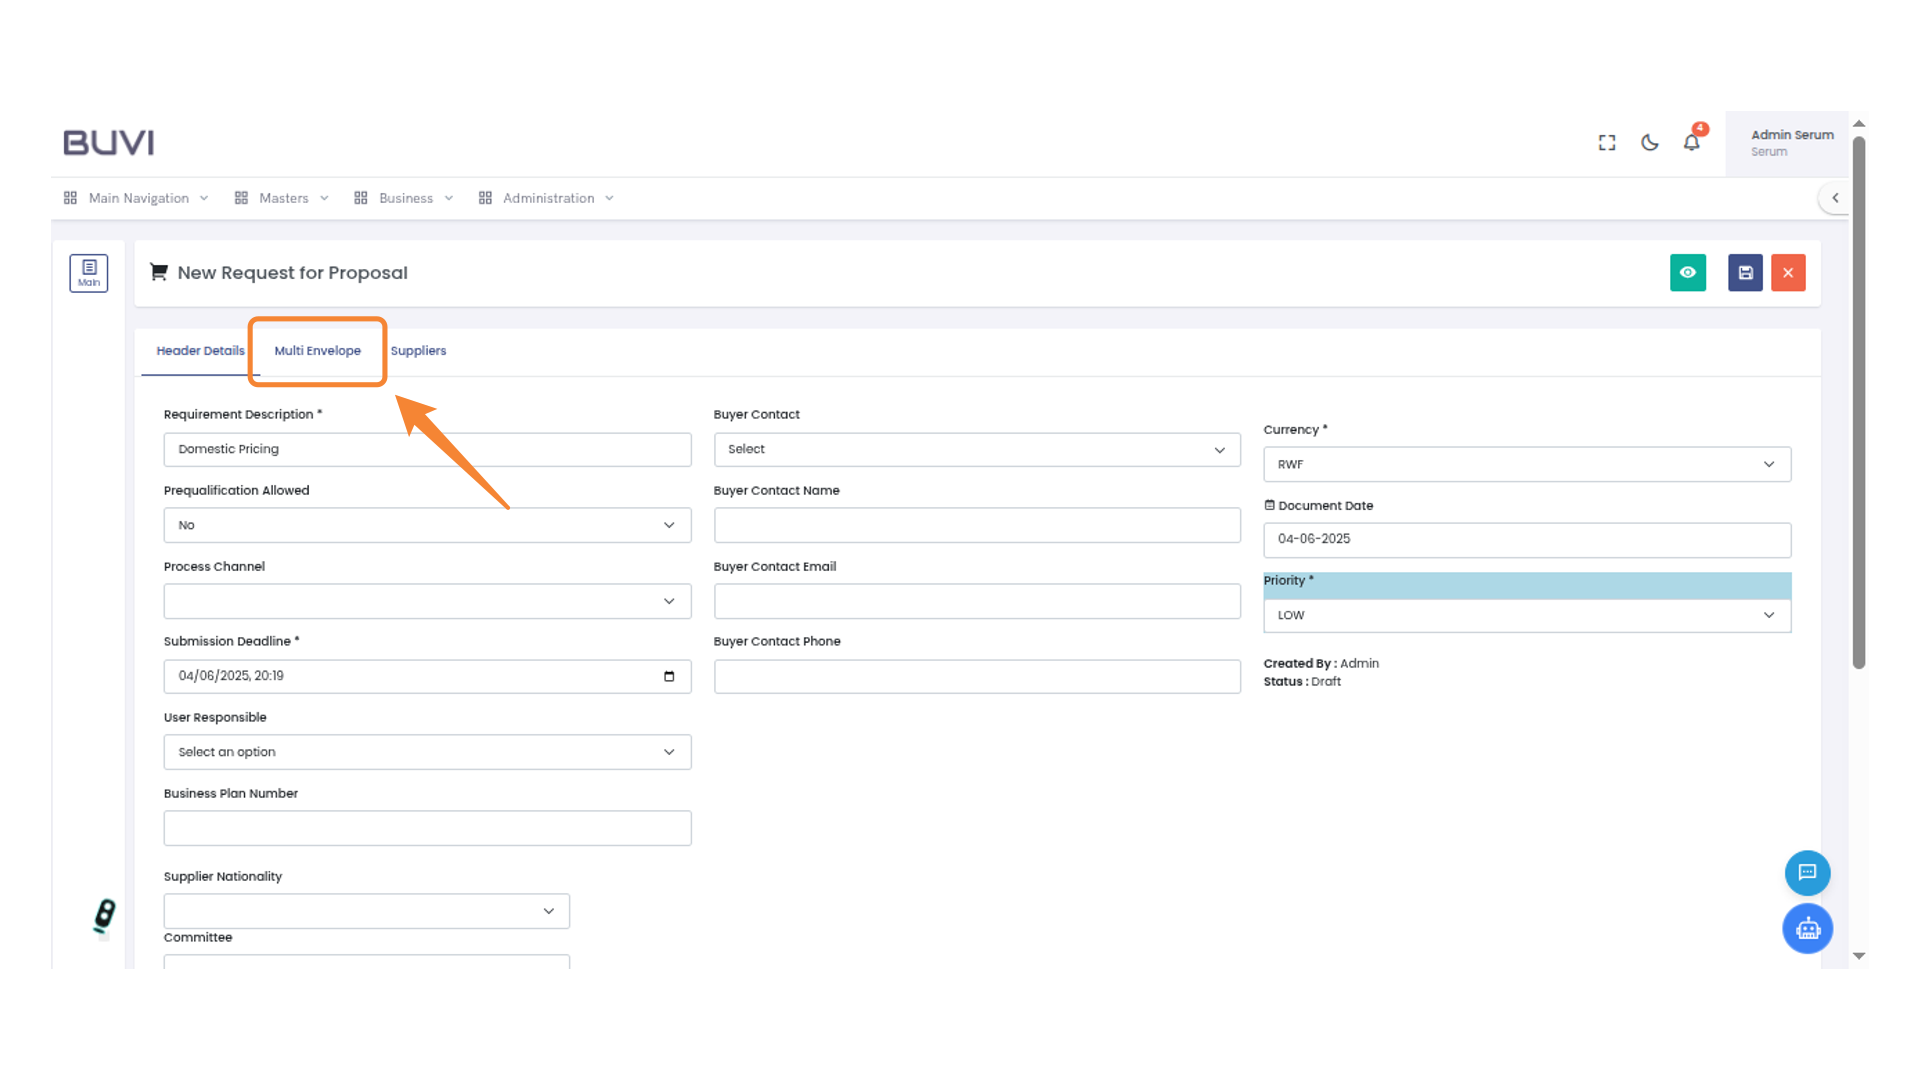Switch to dark mode using the moon icon

click(x=1649, y=142)
